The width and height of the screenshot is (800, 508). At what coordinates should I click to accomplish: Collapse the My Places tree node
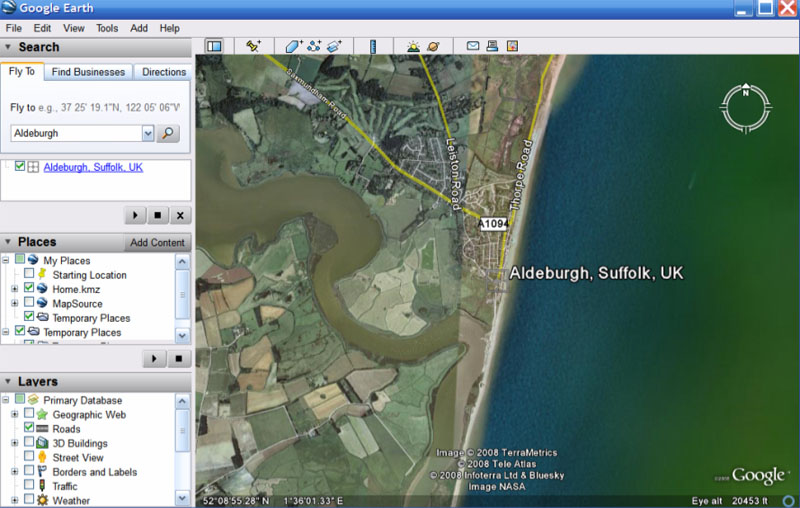[x=6, y=260]
